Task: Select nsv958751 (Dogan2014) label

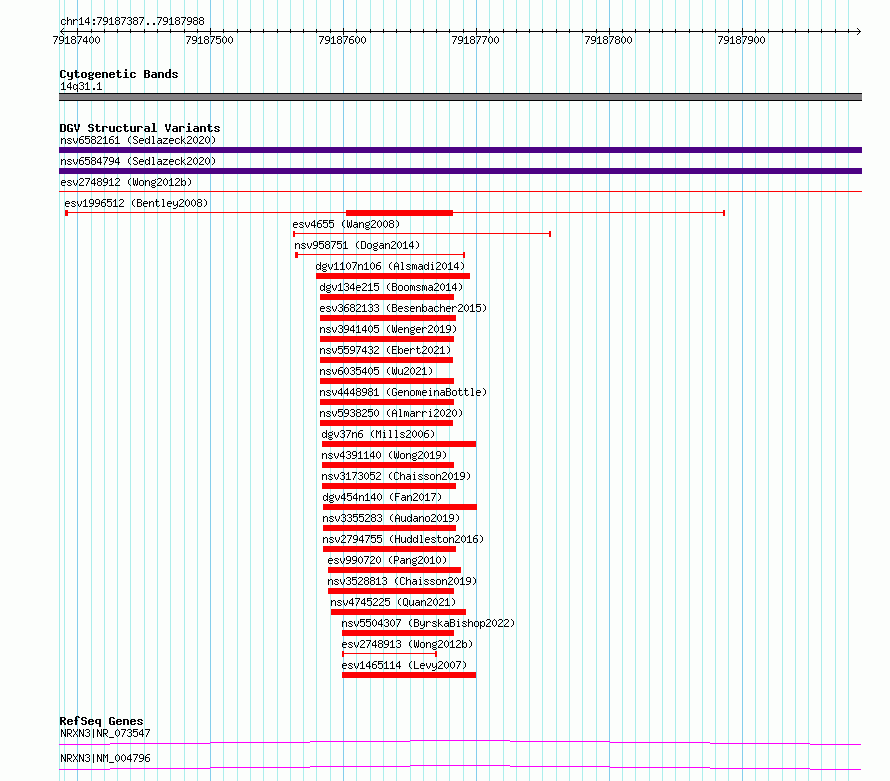Action: (357, 245)
